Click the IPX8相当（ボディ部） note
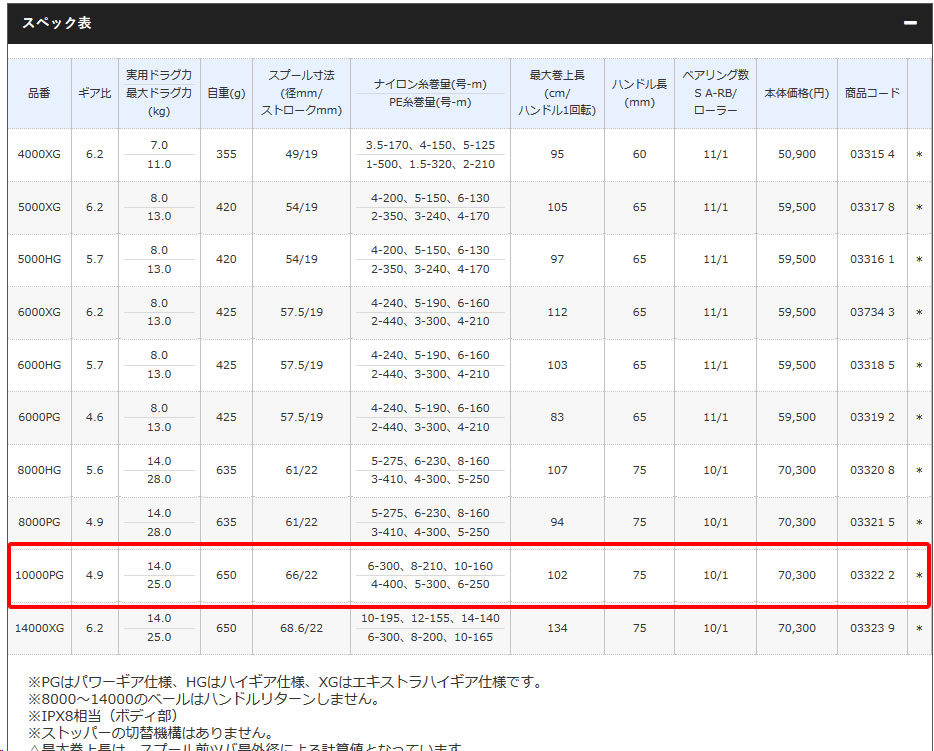 [x=103, y=715]
